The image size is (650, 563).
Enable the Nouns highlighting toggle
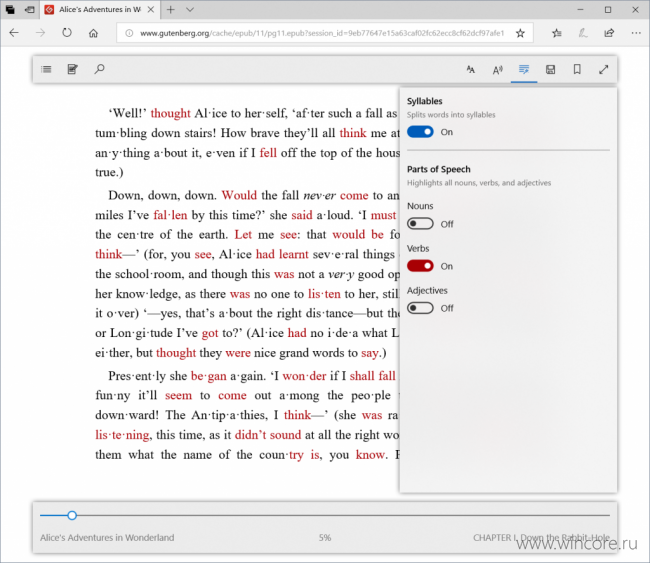click(420, 224)
